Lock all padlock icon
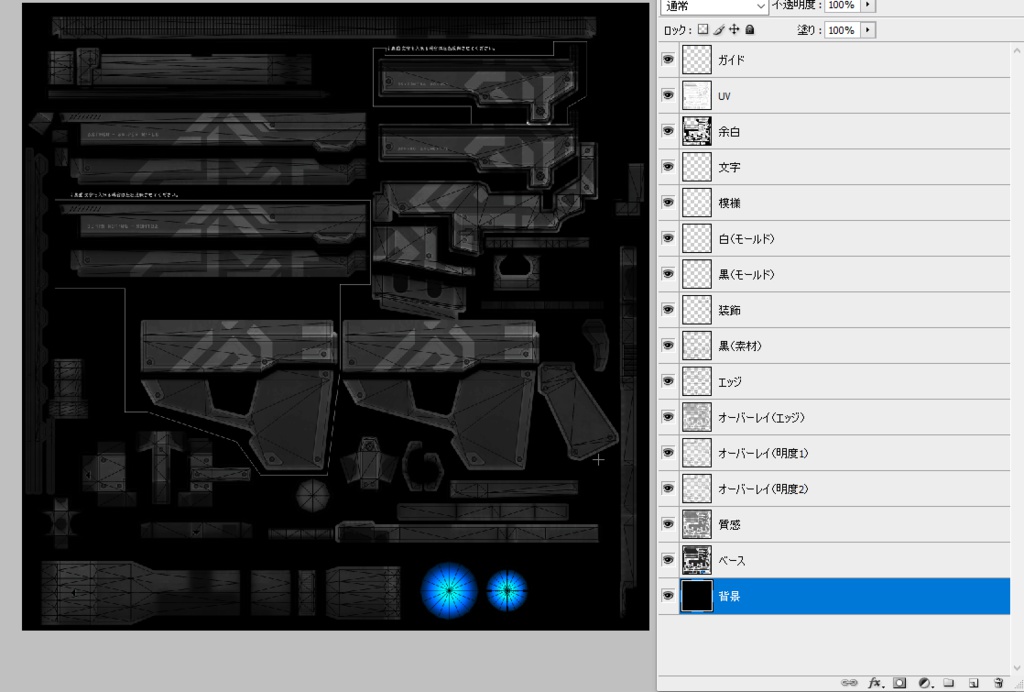 coord(750,29)
